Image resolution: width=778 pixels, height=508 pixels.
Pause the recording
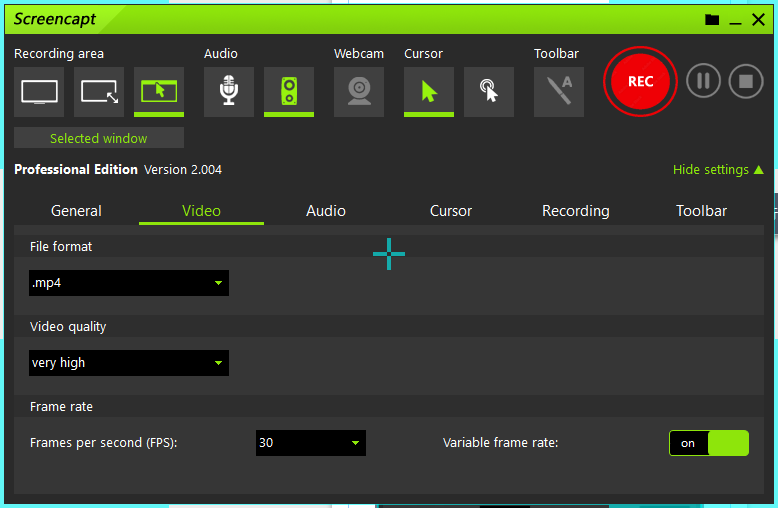click(x=703, y=81)
